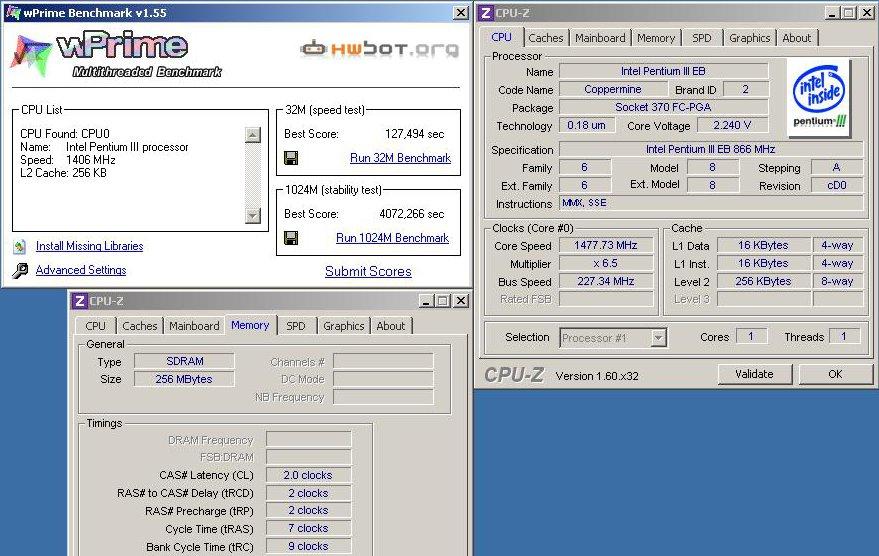
Task: Click the CPU List scroll down arrow
Action: click(253, 215)
